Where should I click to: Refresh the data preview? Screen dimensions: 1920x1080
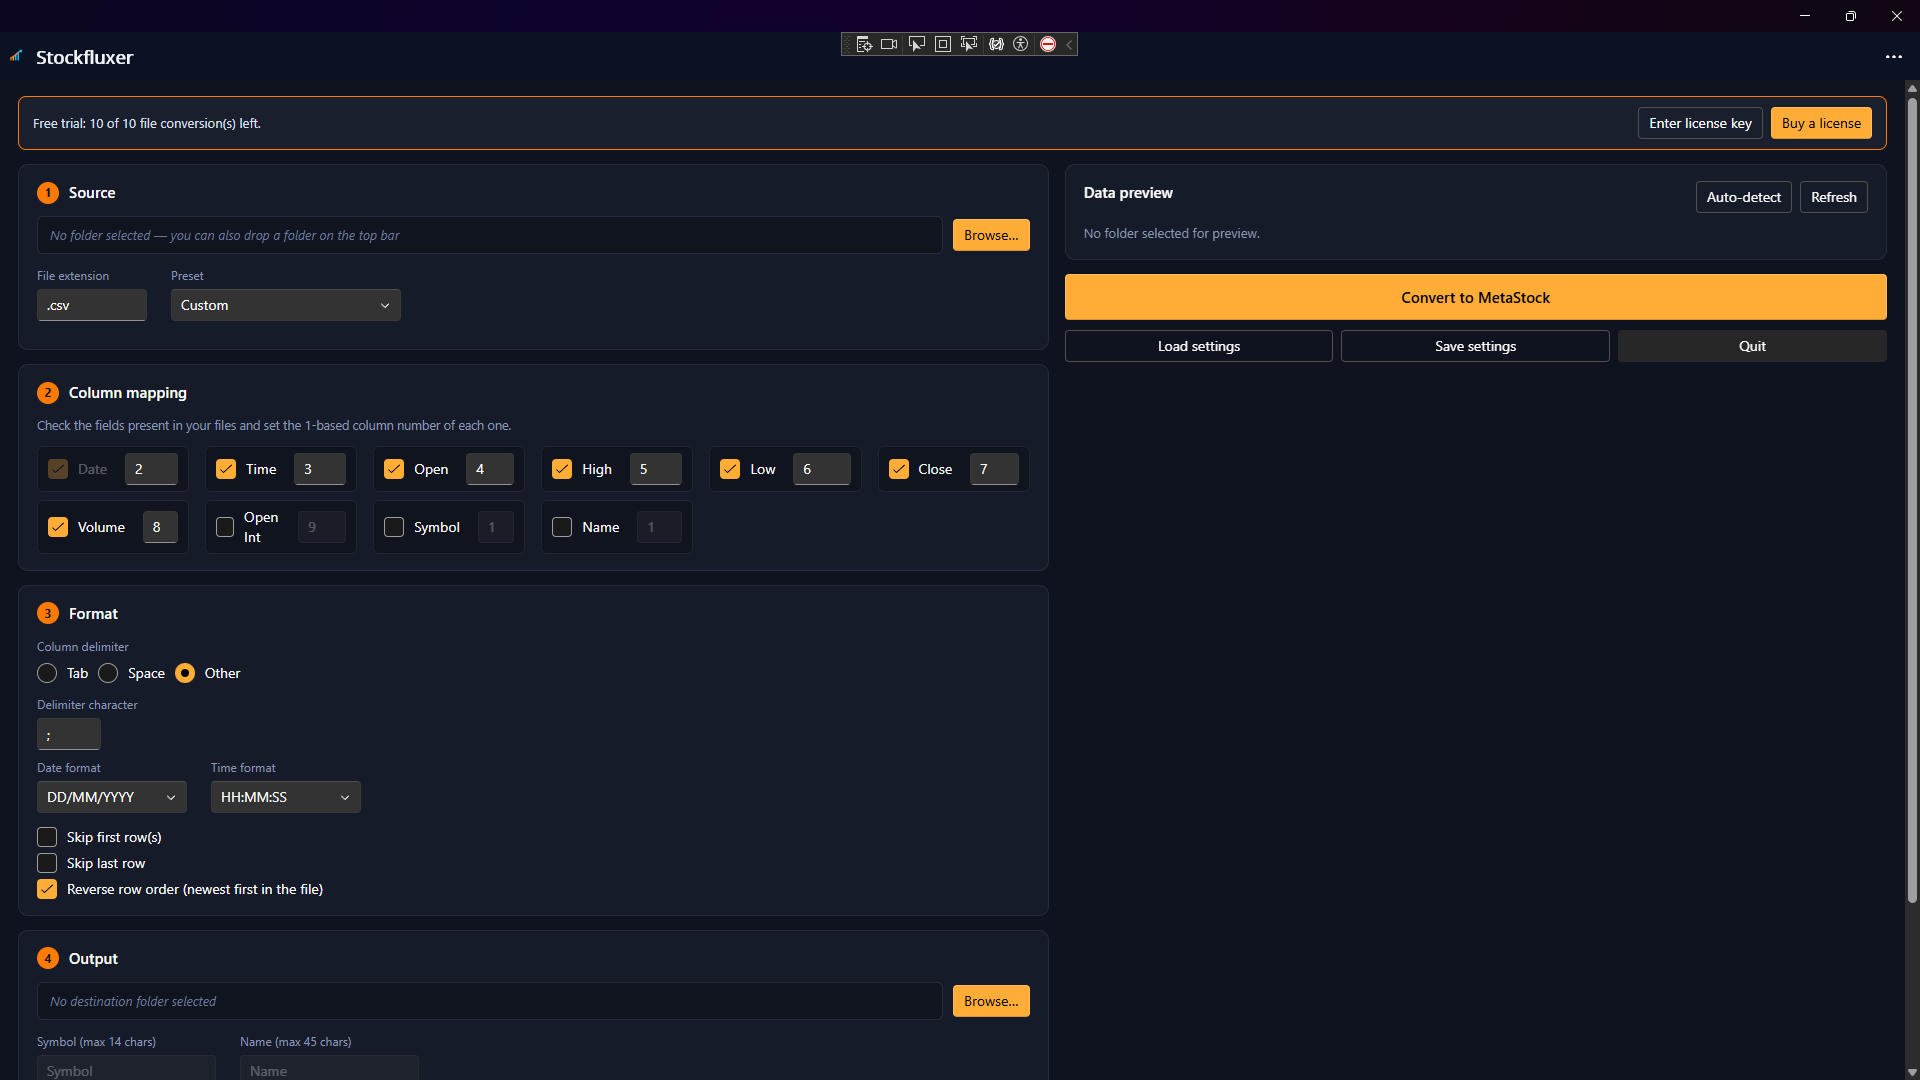pyautogui.click(x=1833, y=197)
